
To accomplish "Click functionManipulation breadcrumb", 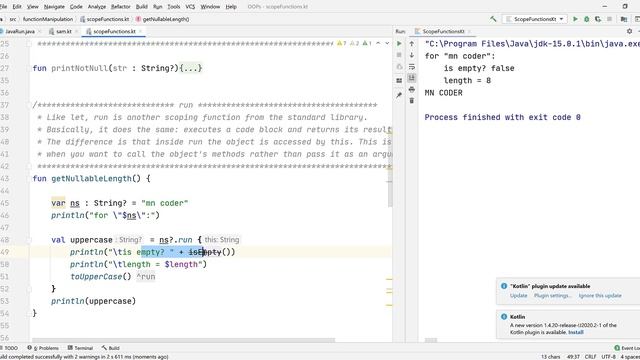I will tap(48, 19).
